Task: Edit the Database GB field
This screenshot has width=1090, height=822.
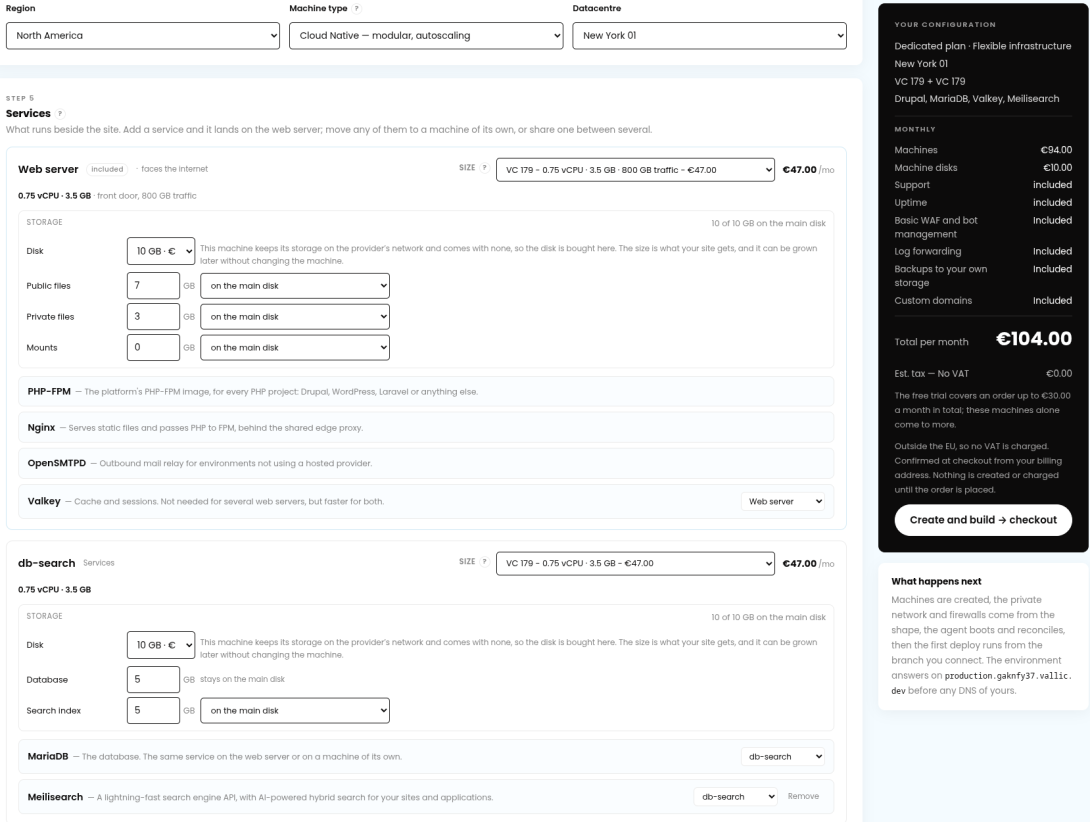Action: [x=153, y=679]
